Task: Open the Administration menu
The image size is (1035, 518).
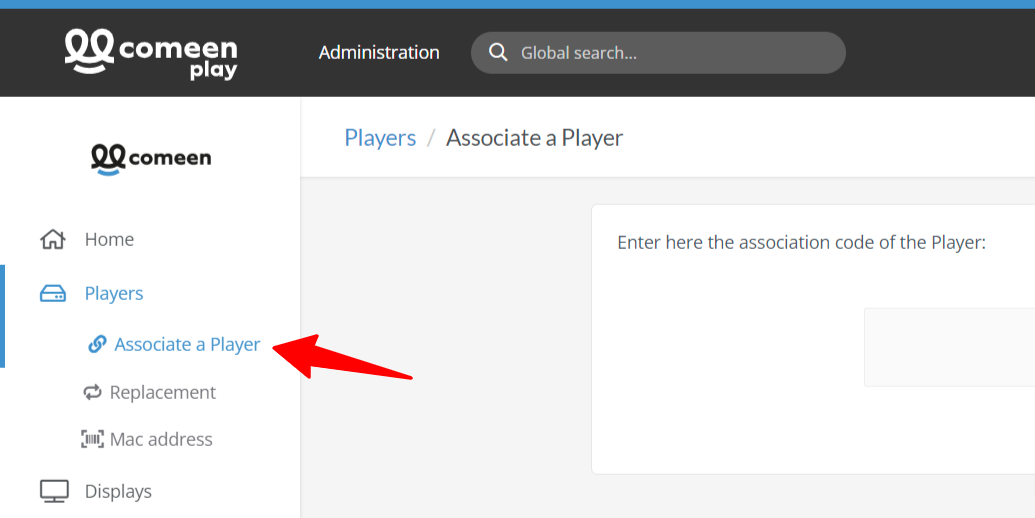Action: click(379, 53)
